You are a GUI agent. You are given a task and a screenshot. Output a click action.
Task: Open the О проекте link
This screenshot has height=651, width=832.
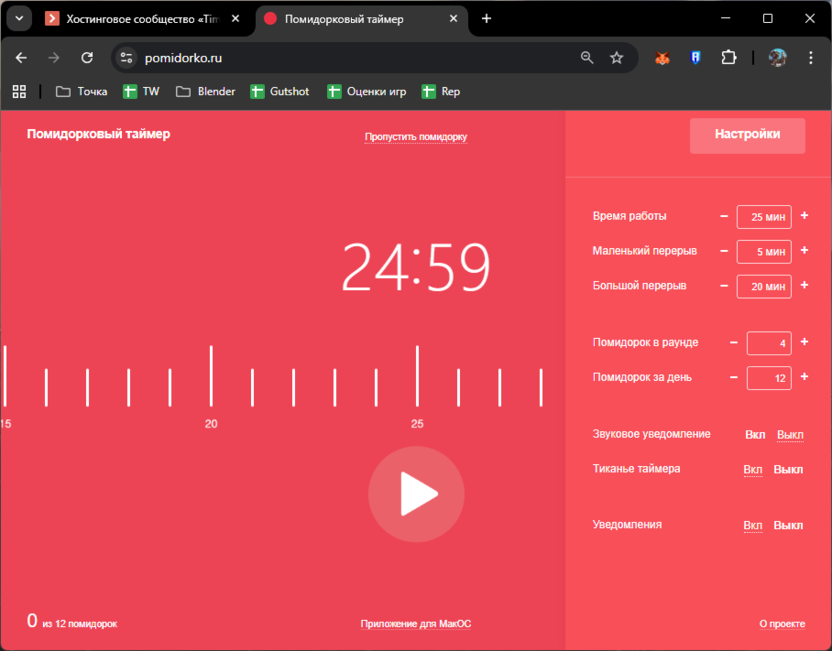point(782,624)
